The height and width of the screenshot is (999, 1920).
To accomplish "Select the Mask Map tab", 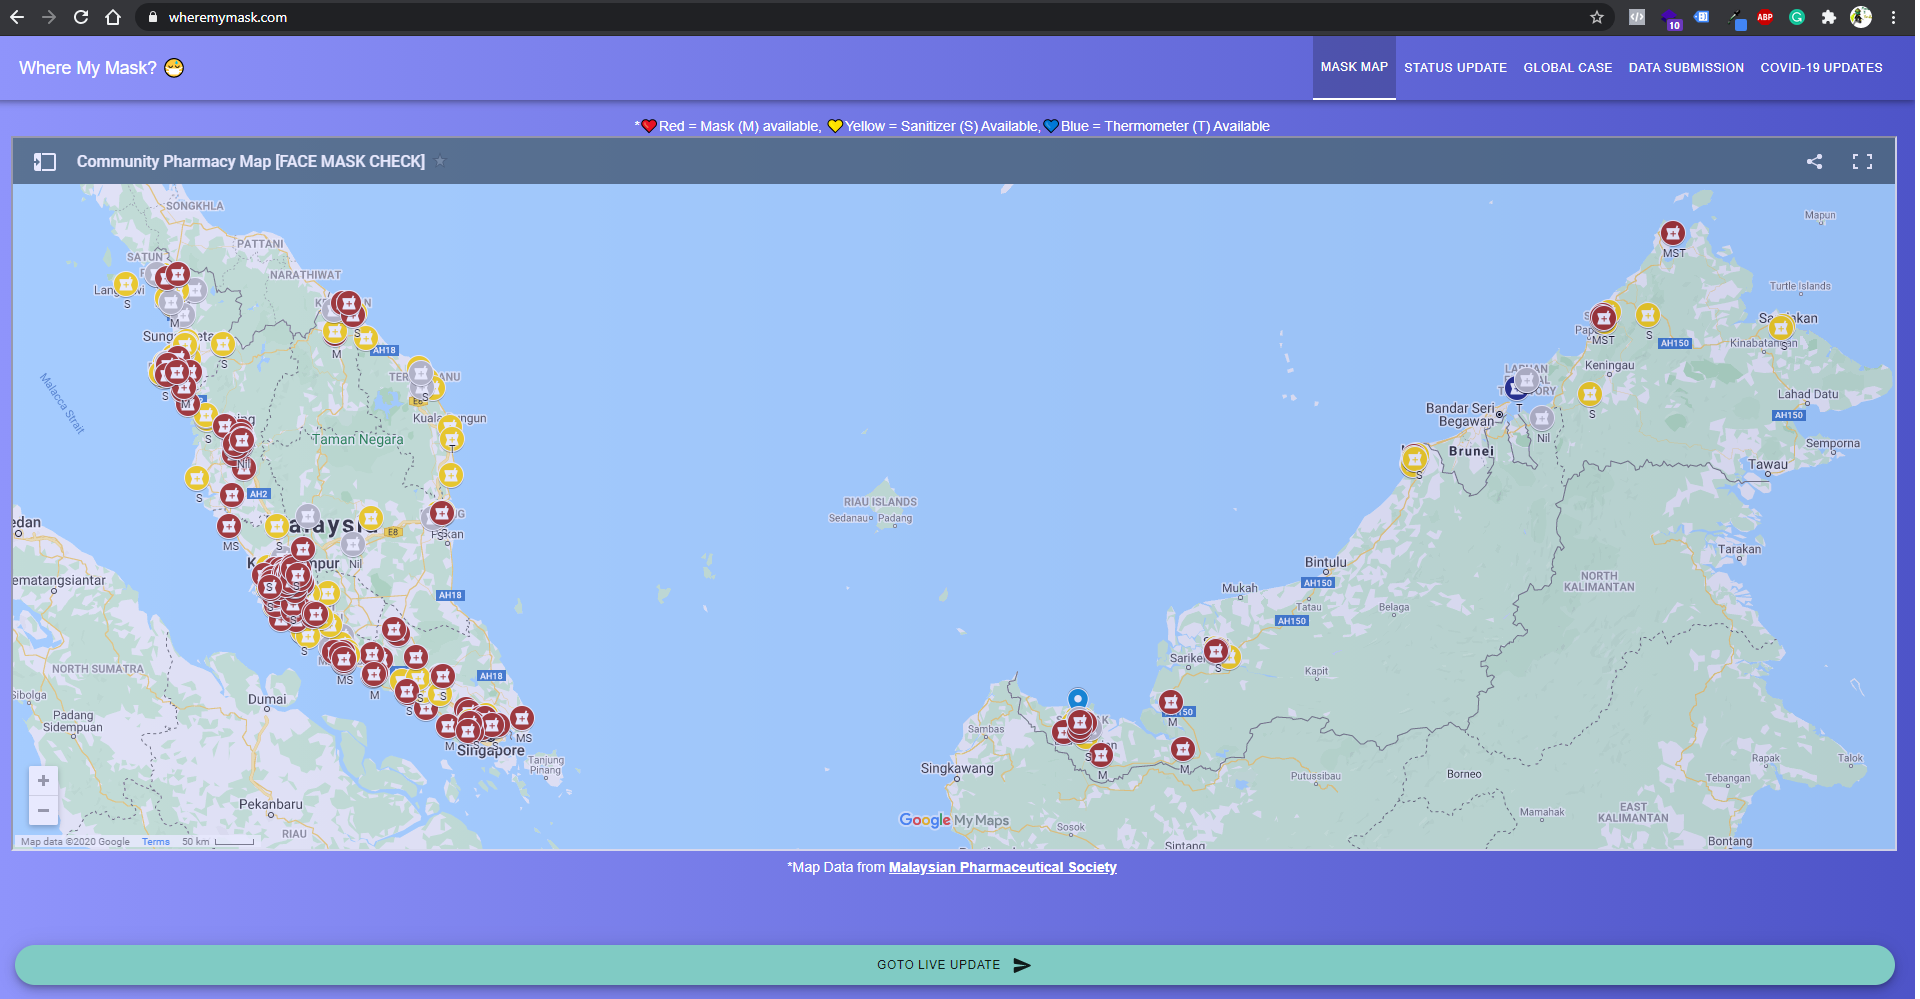I will (1353, 67).
